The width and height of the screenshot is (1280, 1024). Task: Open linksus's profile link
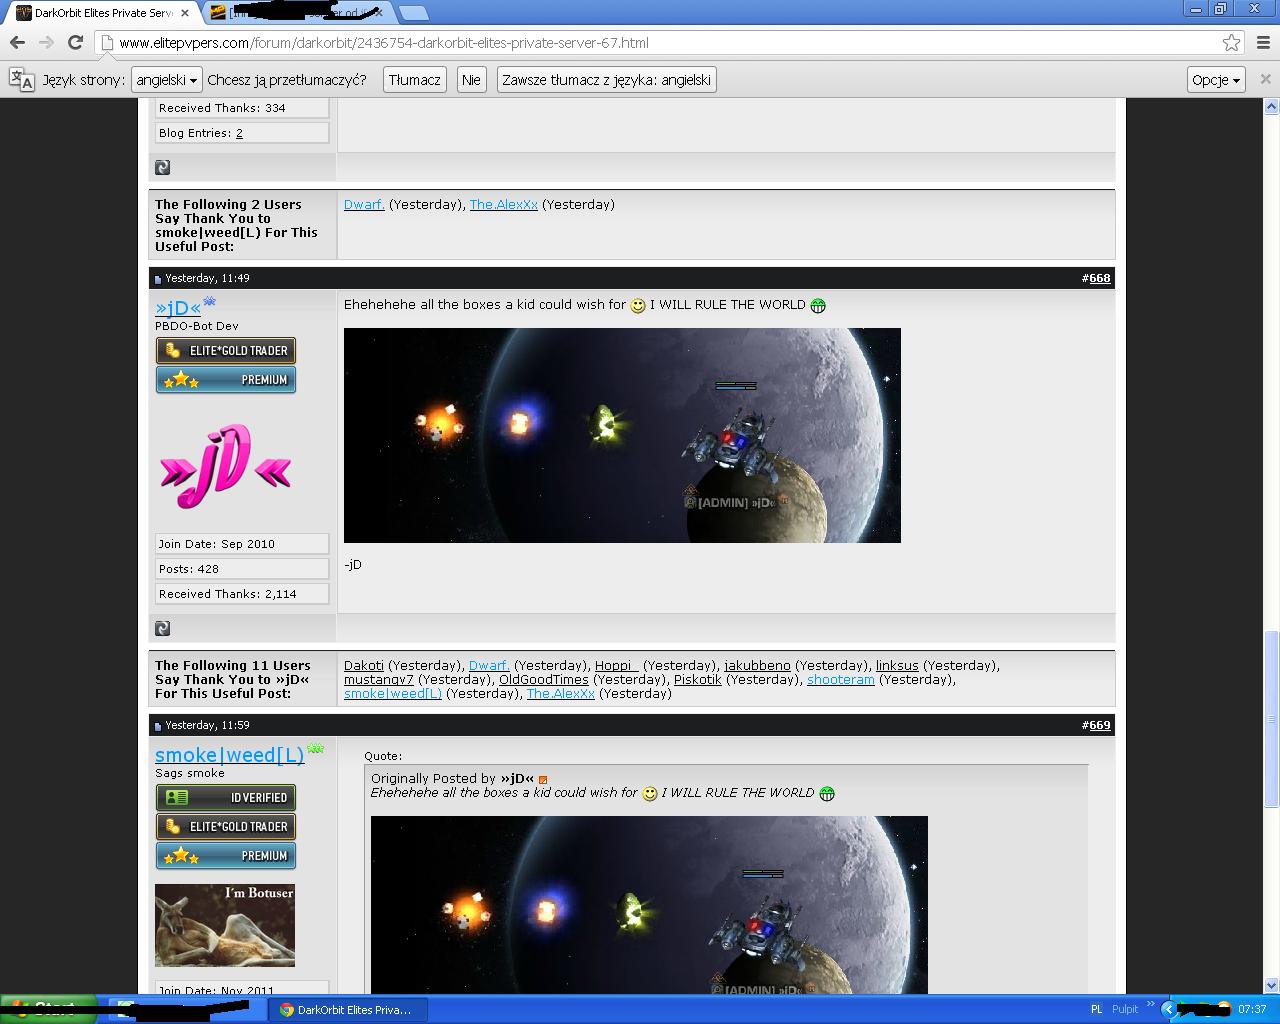pos(897,665)
